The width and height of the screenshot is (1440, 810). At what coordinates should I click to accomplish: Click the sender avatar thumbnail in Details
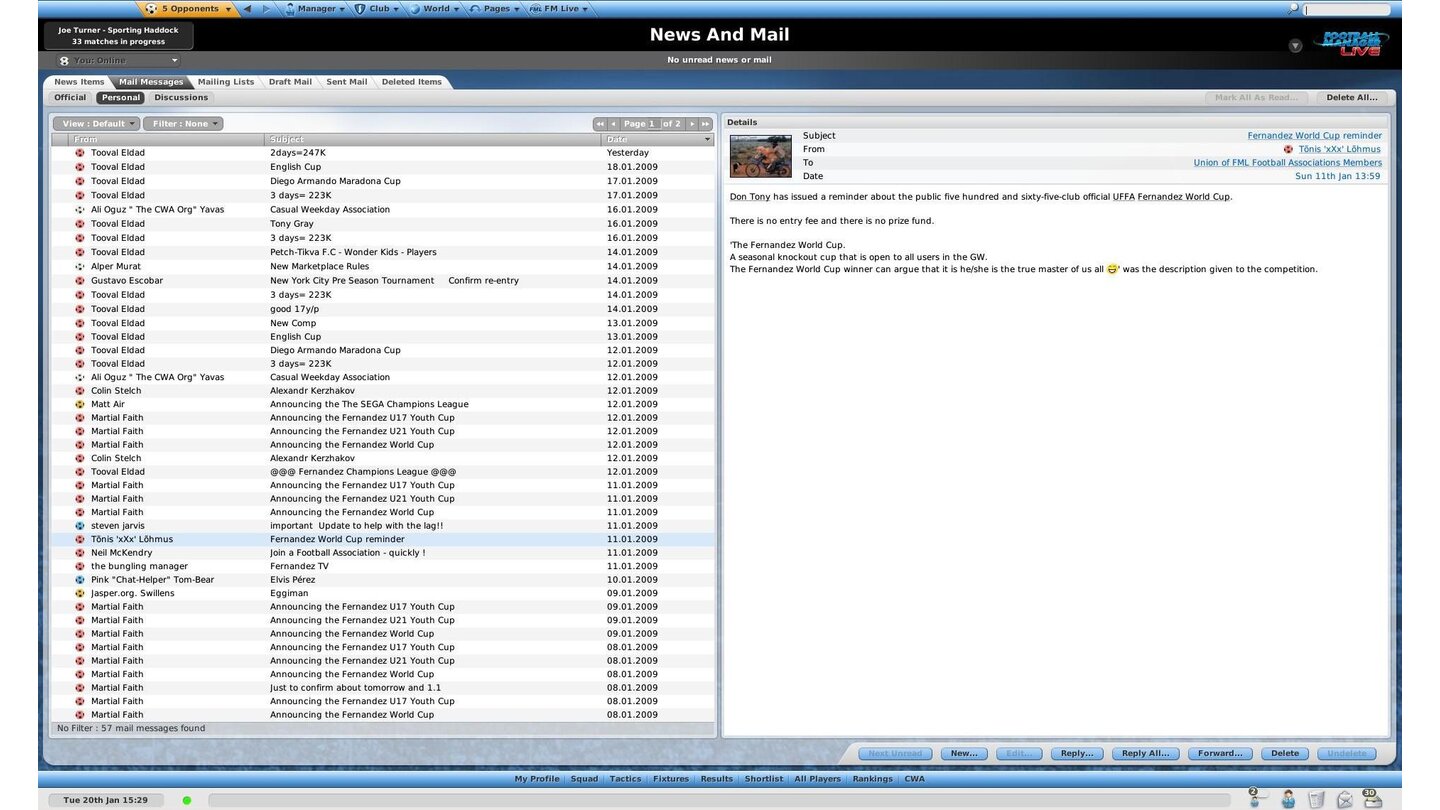[761, 156]
